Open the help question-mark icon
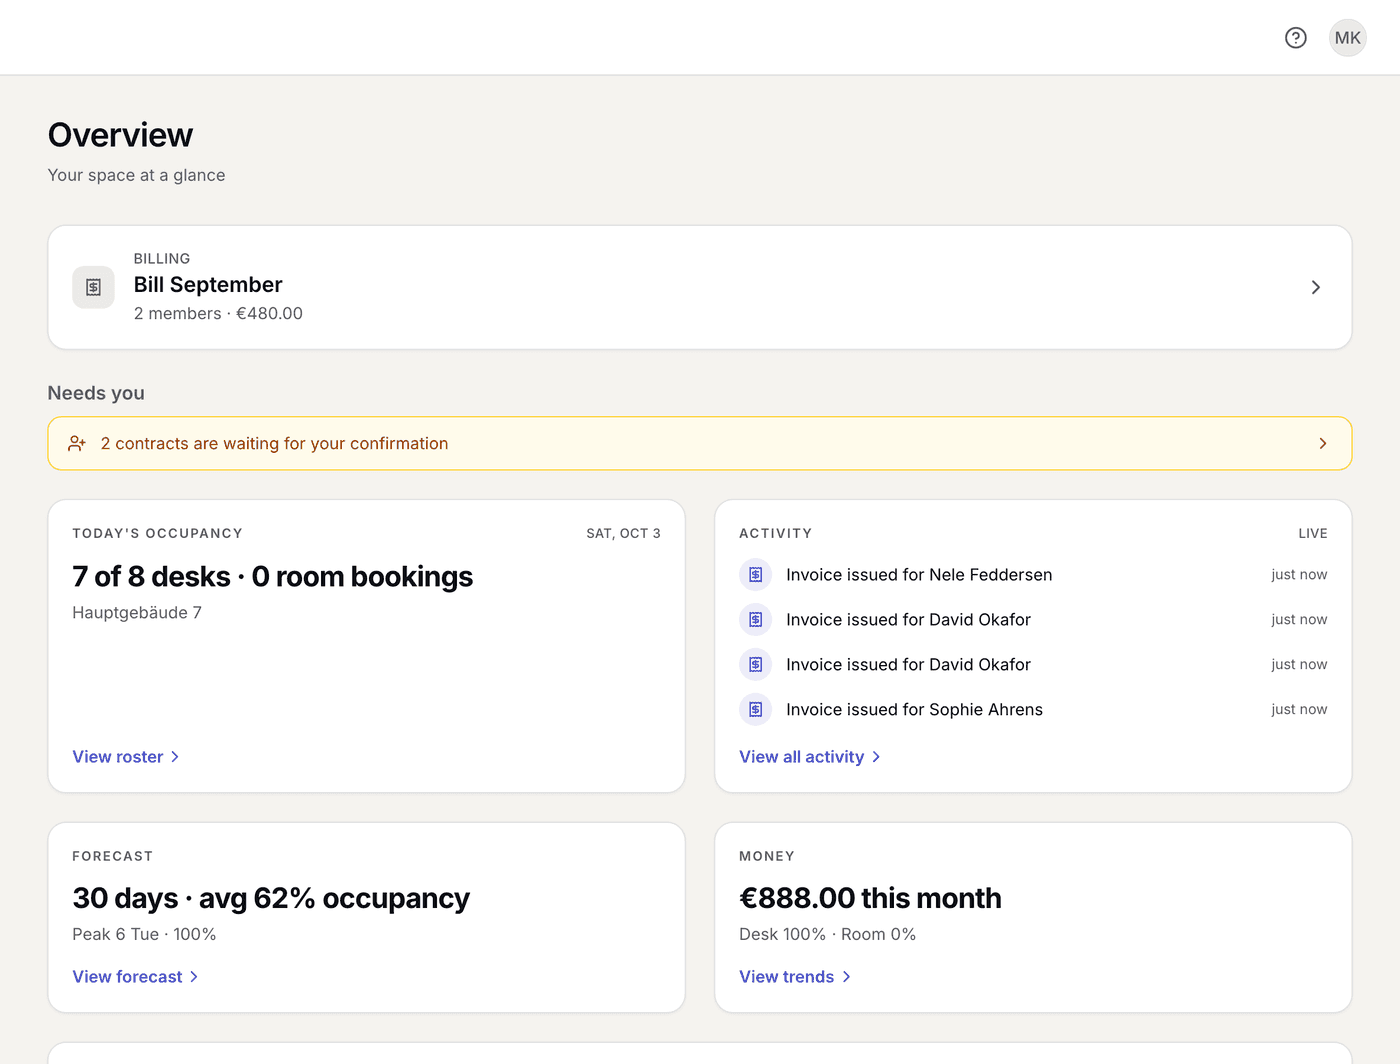 (x=1296, y=38)
